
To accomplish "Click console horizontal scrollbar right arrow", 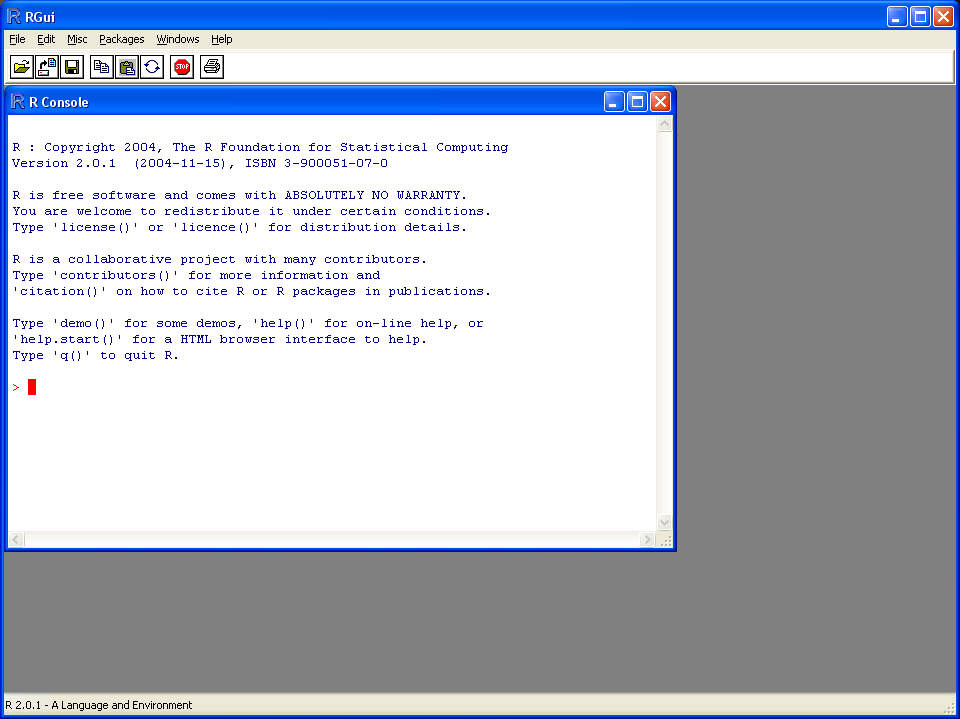I will coord(647,540).
